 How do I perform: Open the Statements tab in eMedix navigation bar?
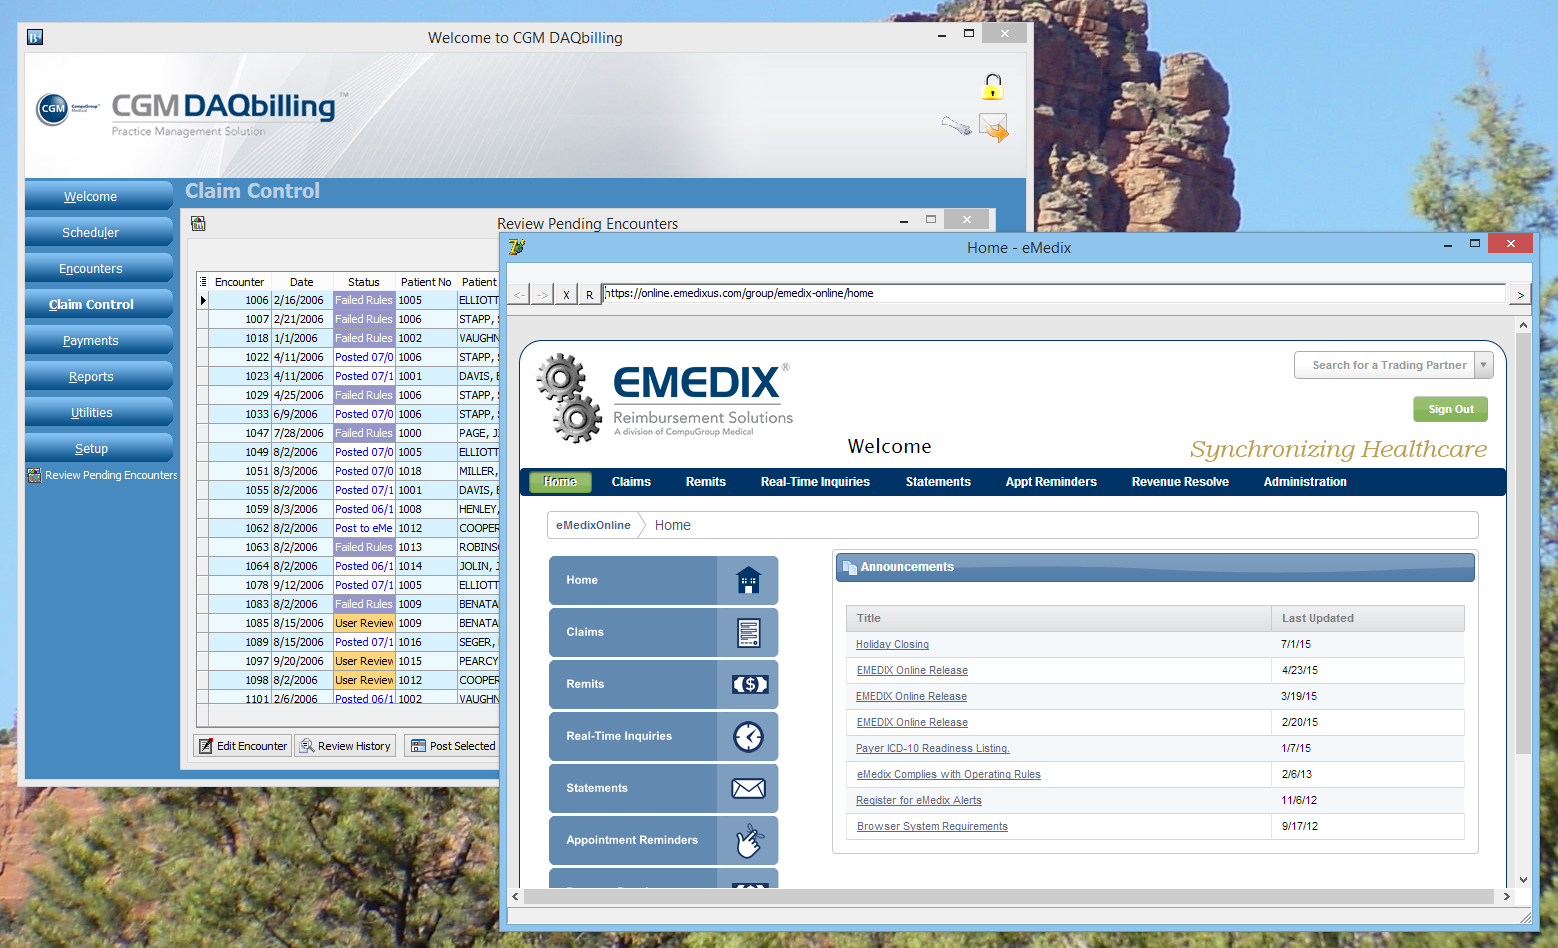click(938, 482)
